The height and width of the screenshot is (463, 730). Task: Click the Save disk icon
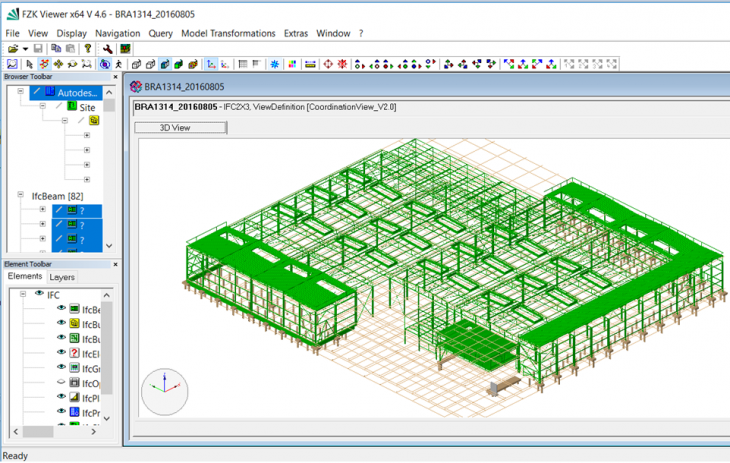[38, 49]
